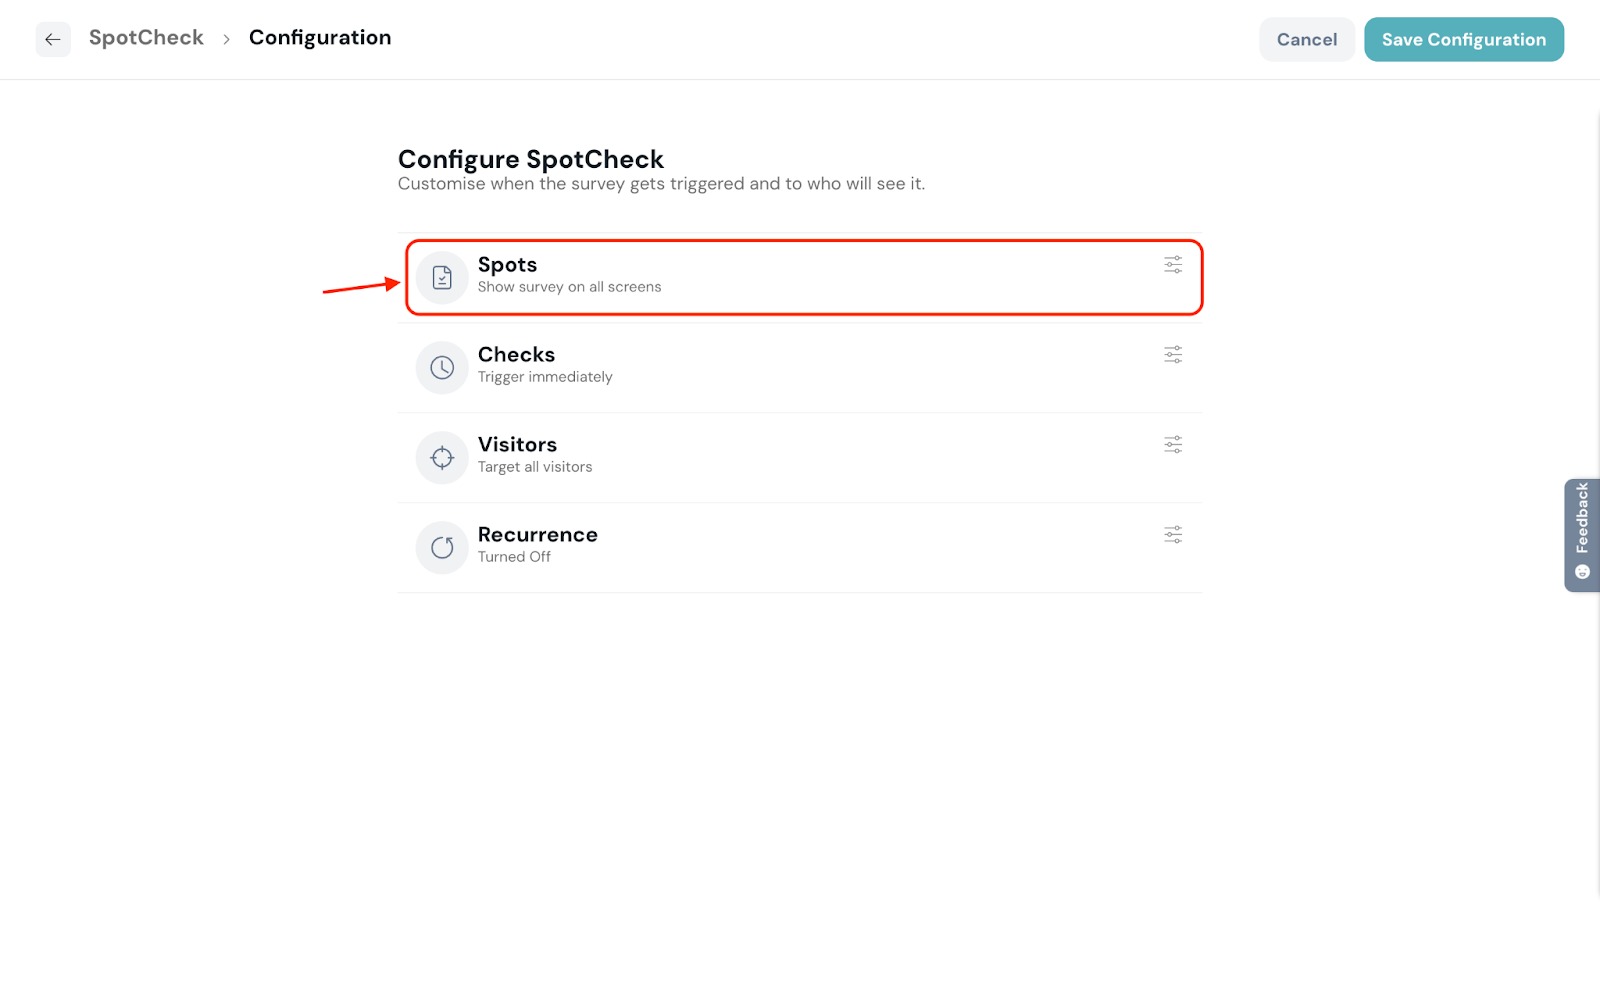Expand the Checks section title
Image resolution: width=1600 pixels, height=1000 pixels.
(x=516, y=355)
